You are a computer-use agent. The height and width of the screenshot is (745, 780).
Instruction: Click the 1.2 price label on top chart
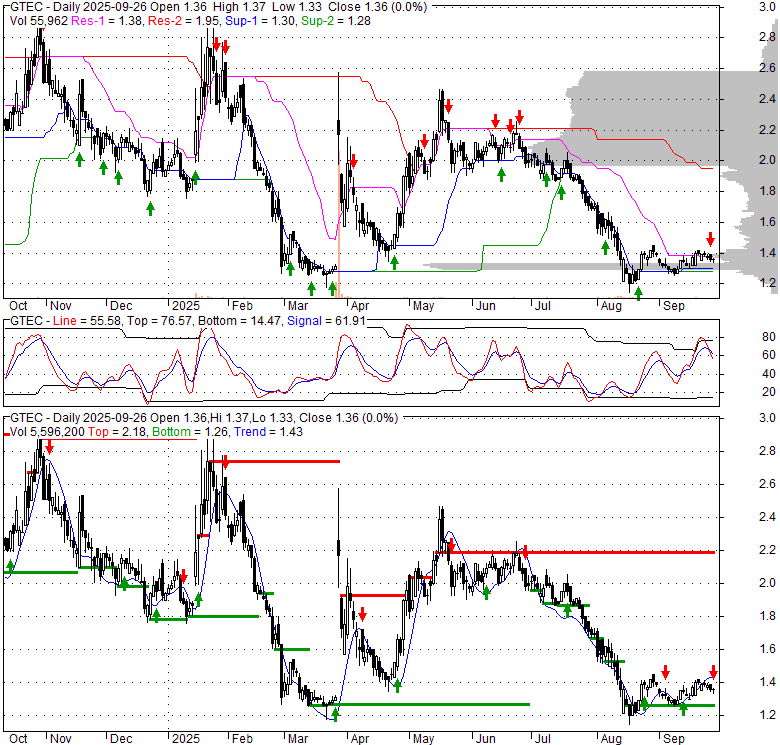tap(767, 282)
